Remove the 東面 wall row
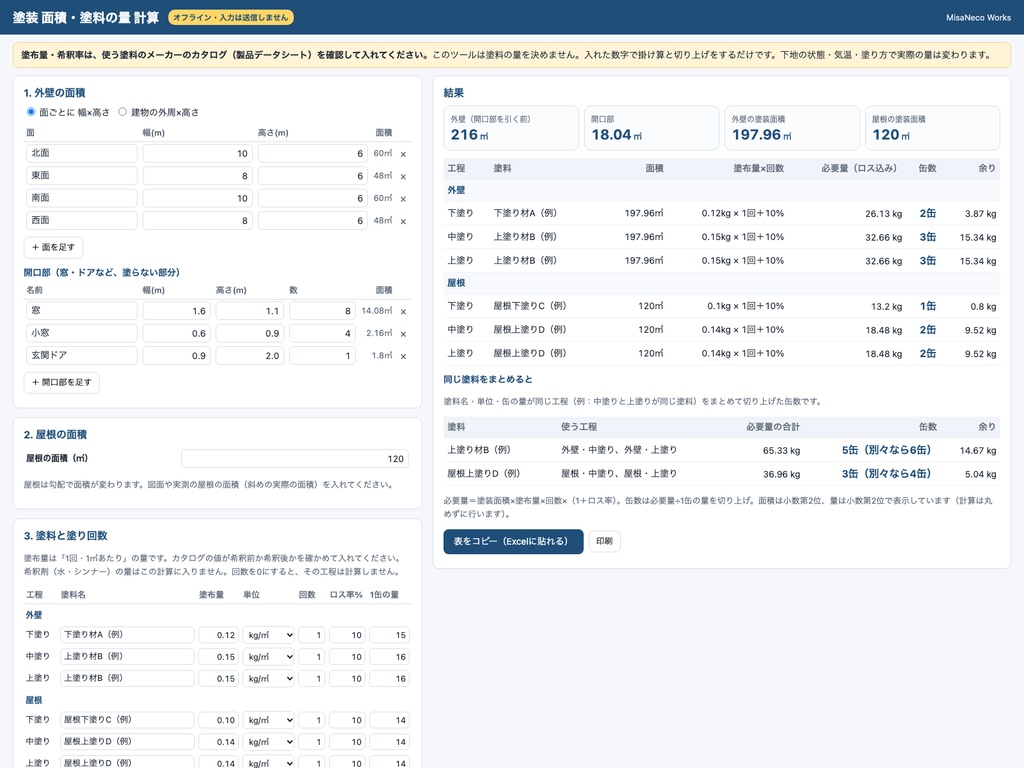This screenshot has height=768, width=1024. coord(403,176)
